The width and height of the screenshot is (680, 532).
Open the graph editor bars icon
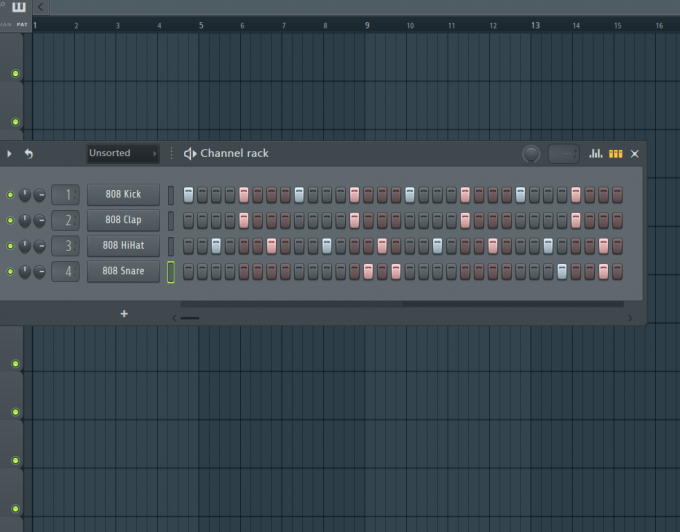[x=595, y=153]
